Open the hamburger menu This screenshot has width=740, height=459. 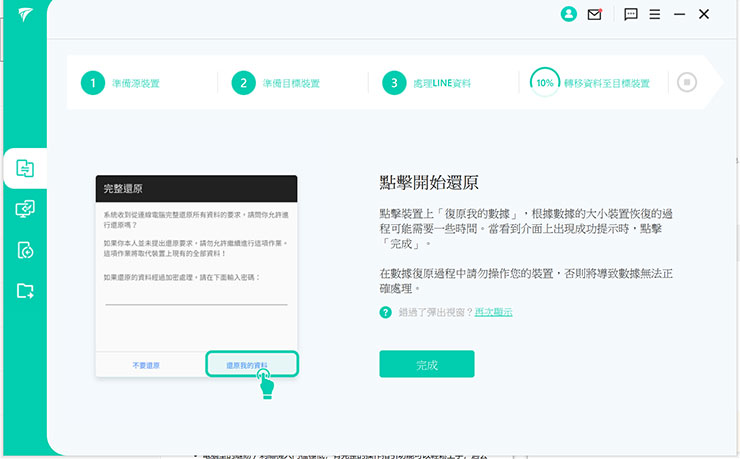pyautogui.click(x=655, y=15)
